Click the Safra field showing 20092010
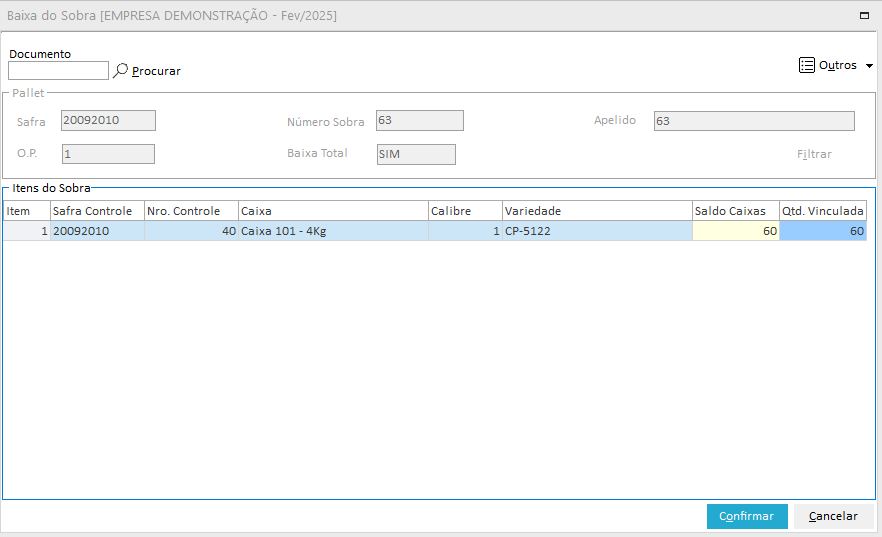882x537 pixels. [x=109, y=120]
